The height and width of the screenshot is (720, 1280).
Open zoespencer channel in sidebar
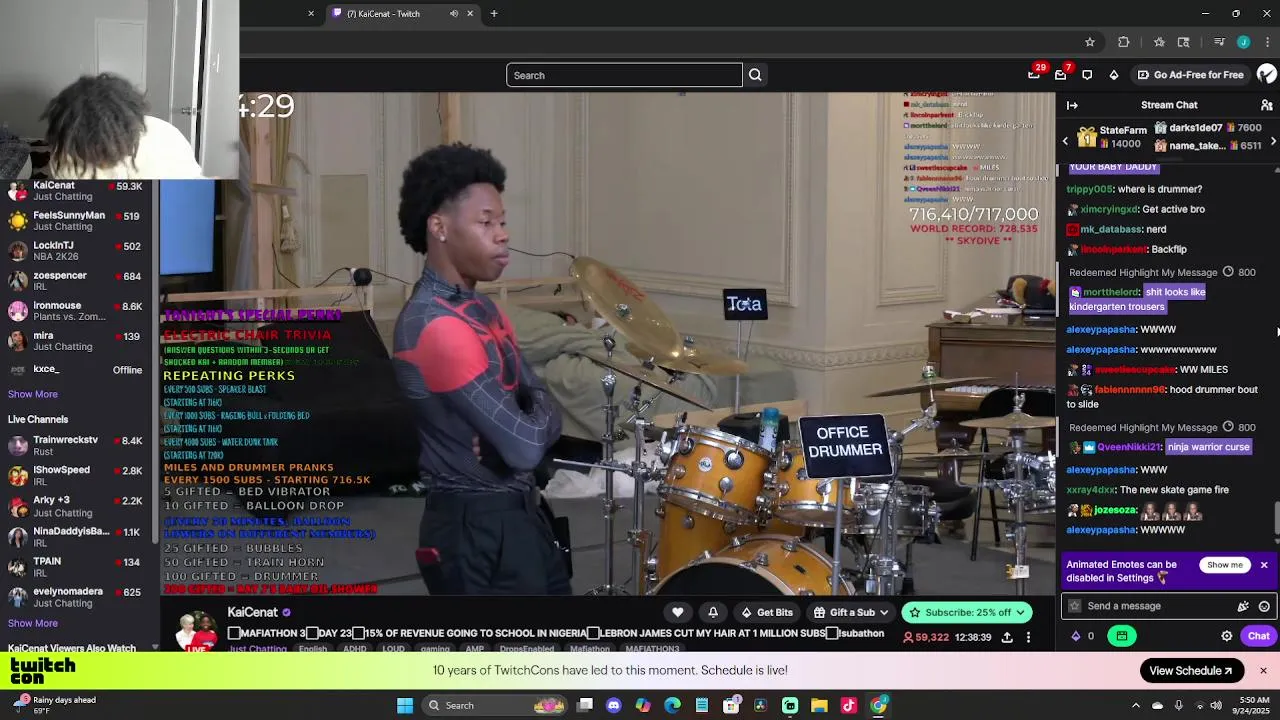coord(75,281)
